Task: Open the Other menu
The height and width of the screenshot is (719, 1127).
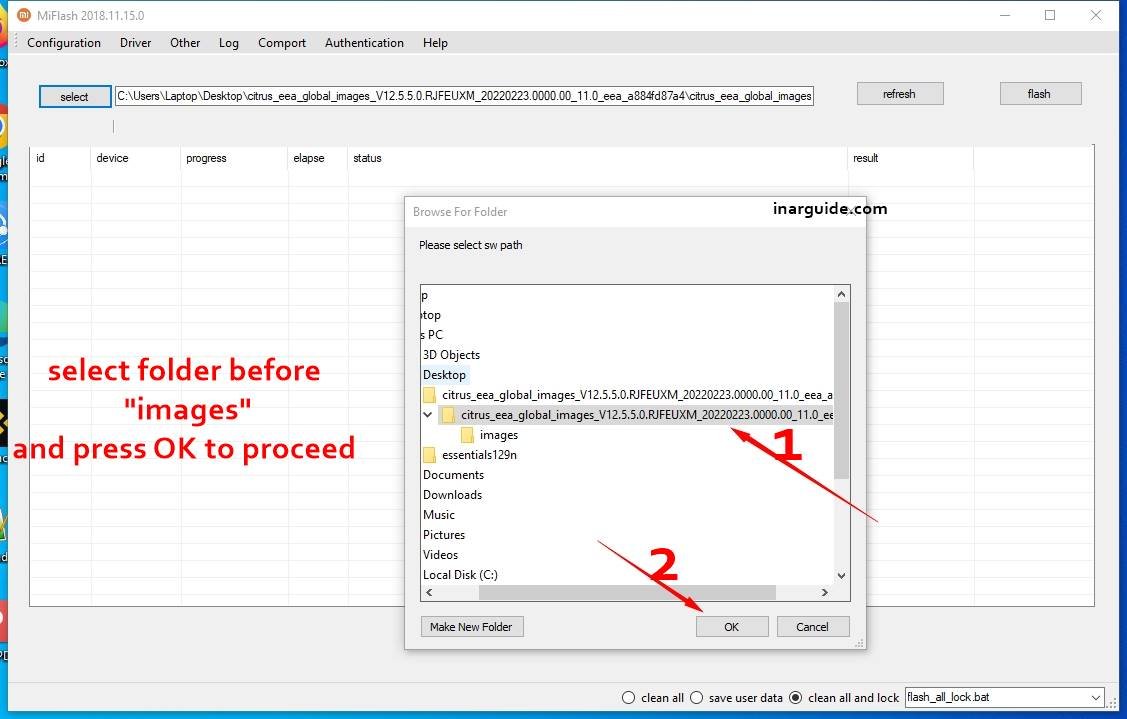Action: [185, 43]
